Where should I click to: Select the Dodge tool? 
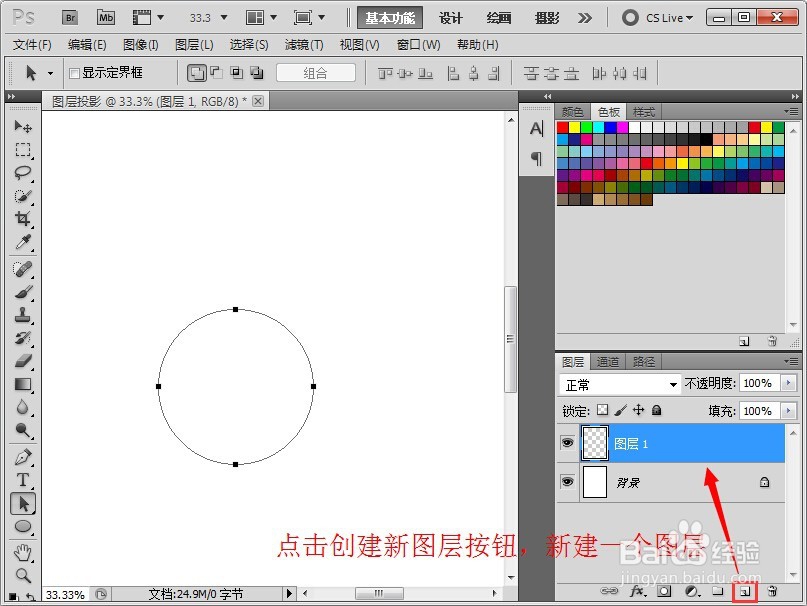pyautogui.click(x=23, y=430)
